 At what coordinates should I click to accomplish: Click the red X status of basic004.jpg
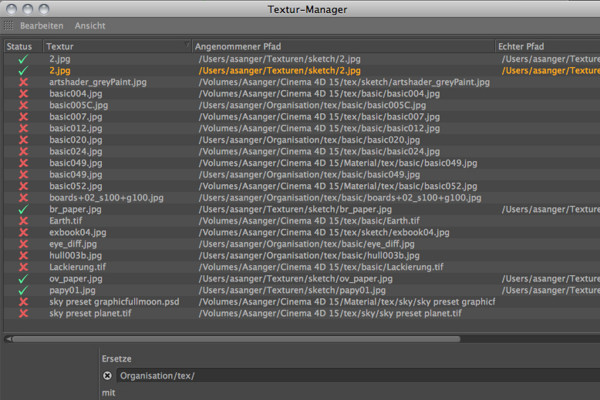pos(23,93)
